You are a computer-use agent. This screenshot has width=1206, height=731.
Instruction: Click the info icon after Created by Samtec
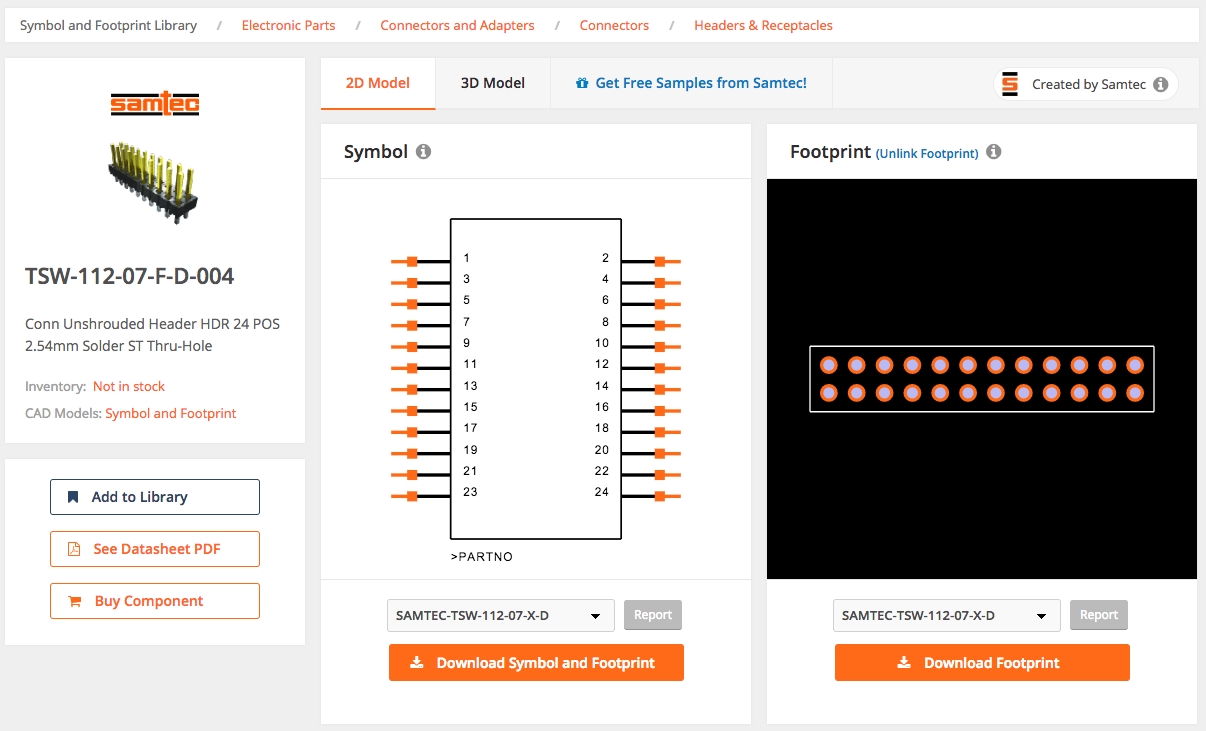[x=1160, y=85]
